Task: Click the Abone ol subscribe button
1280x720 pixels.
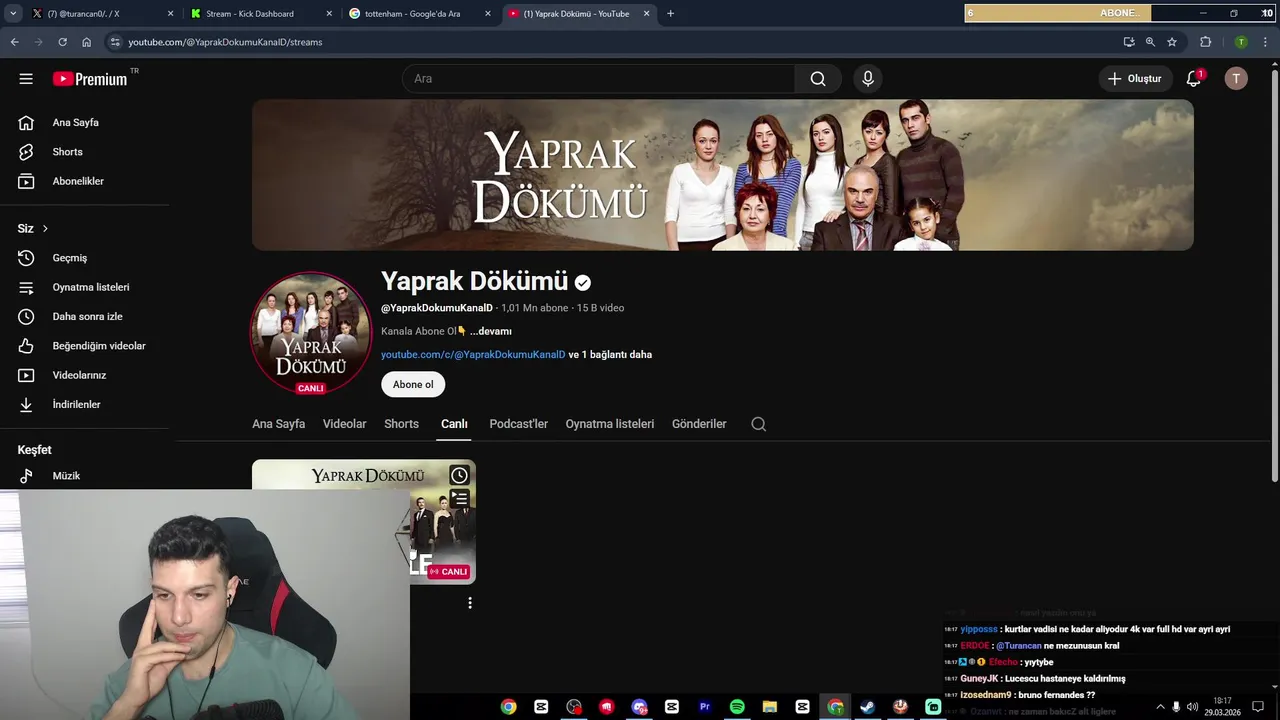Action: coord(413,385)
